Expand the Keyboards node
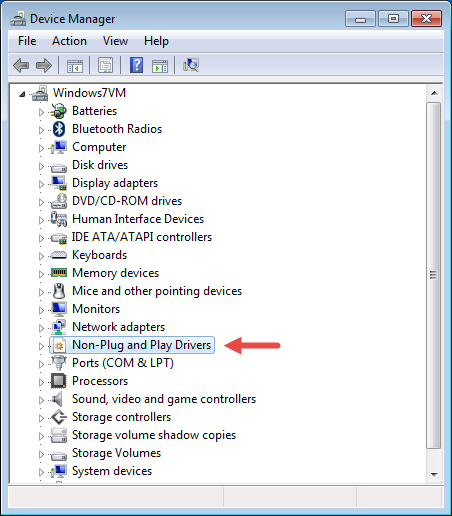452x516 pixels. (x=41, y=256)
